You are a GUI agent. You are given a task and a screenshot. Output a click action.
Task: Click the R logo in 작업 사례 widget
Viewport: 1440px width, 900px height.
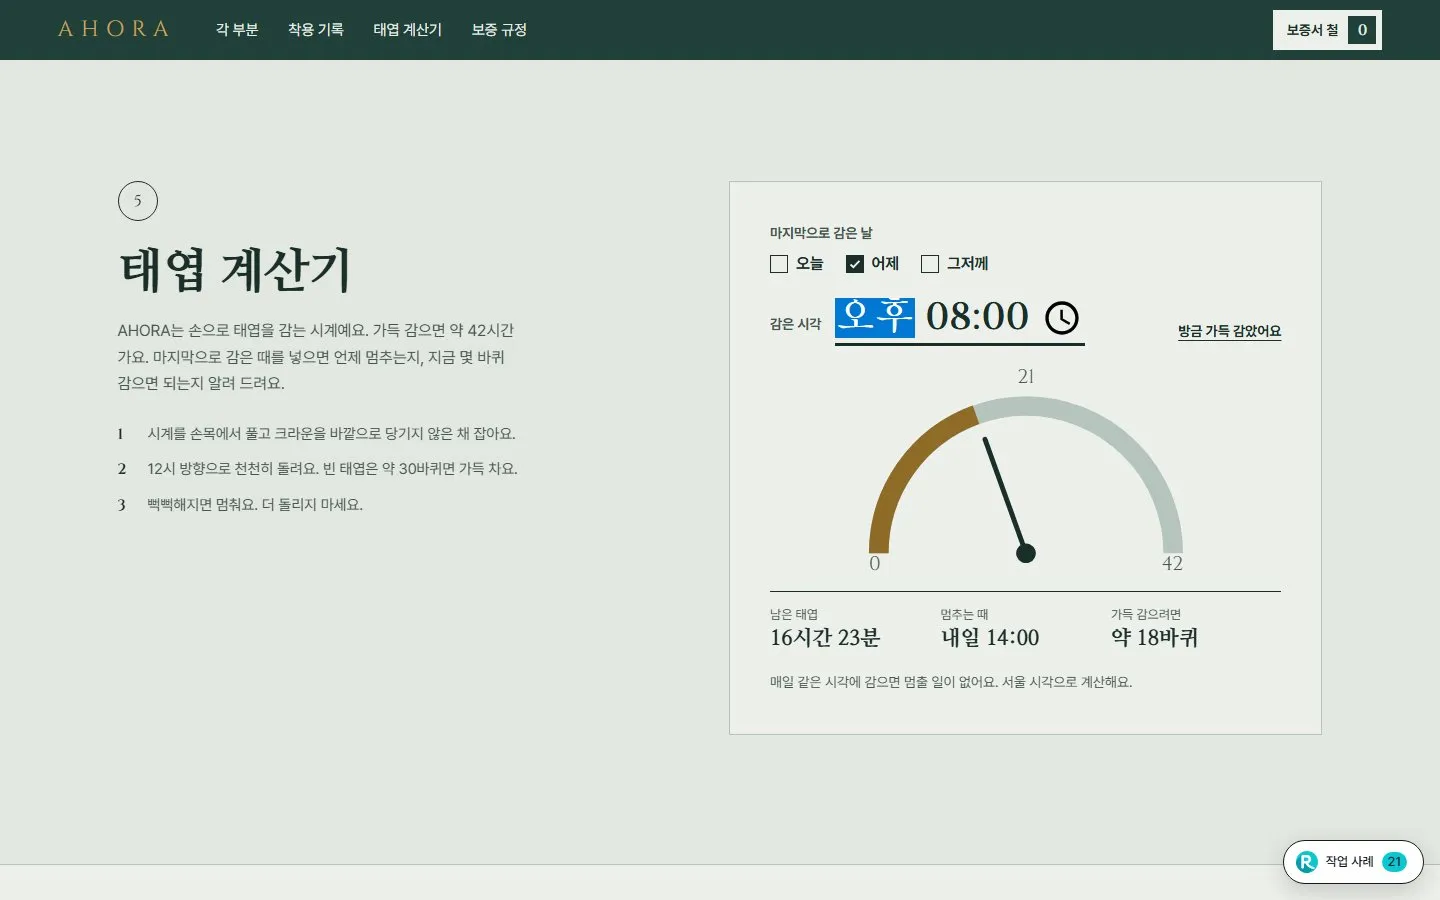pyautogui.click(x=1307, y=862)
